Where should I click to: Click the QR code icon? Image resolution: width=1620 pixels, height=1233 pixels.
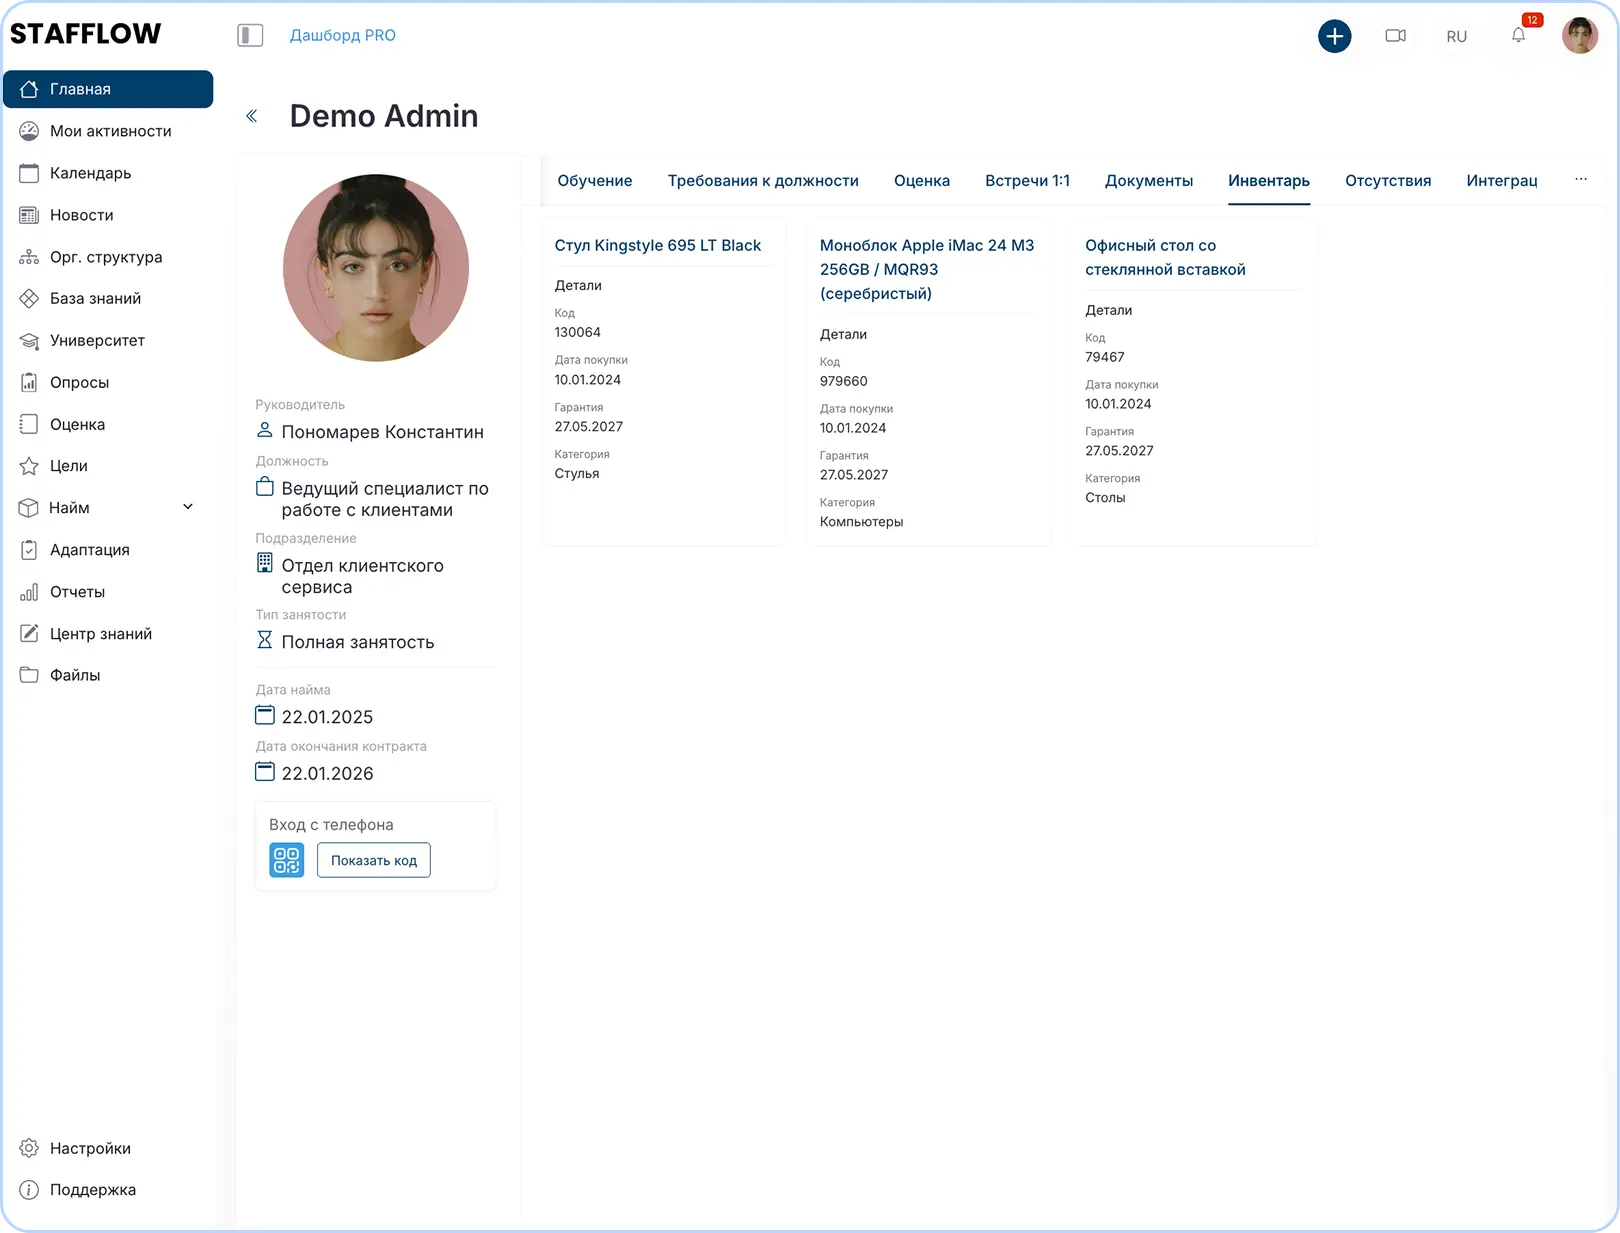point(286,860)
